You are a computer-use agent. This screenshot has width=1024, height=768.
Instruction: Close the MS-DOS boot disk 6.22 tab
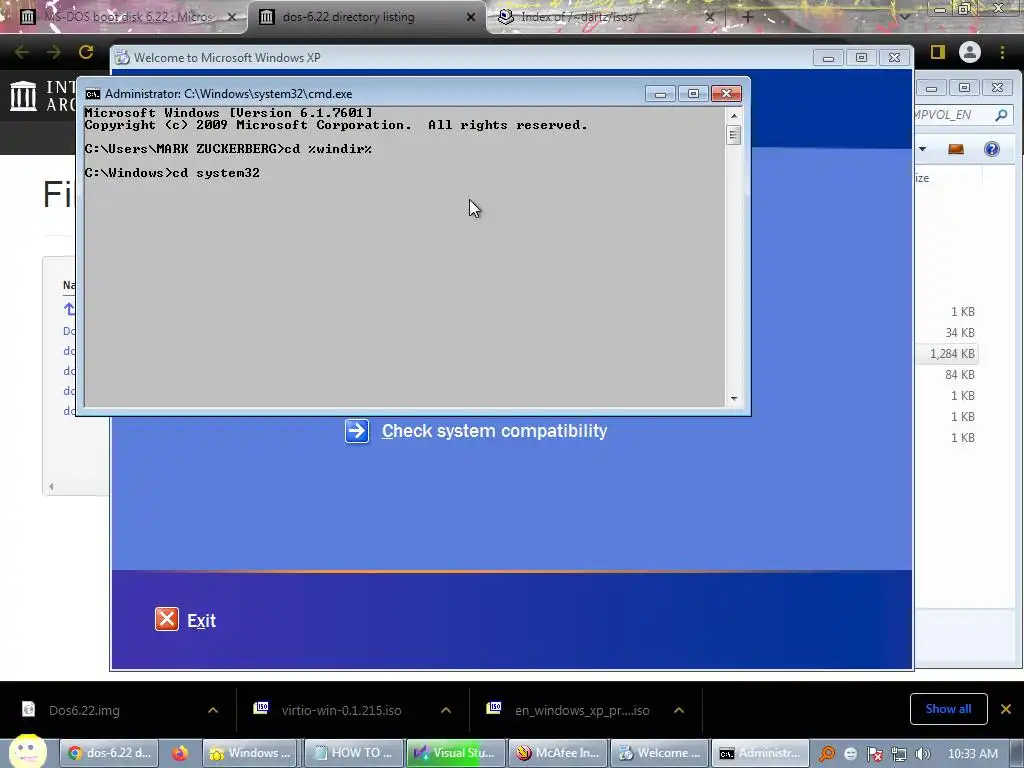coord(231,17)
